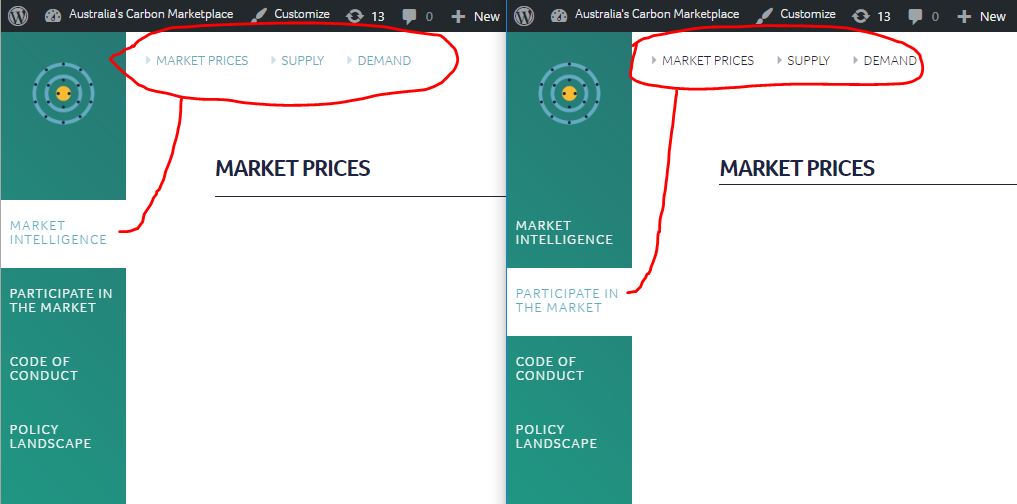The width and height of the screenshot is (1017, 504).
Task: Open the comments bubble icon in the right admin bar
Action: point(915,16)
